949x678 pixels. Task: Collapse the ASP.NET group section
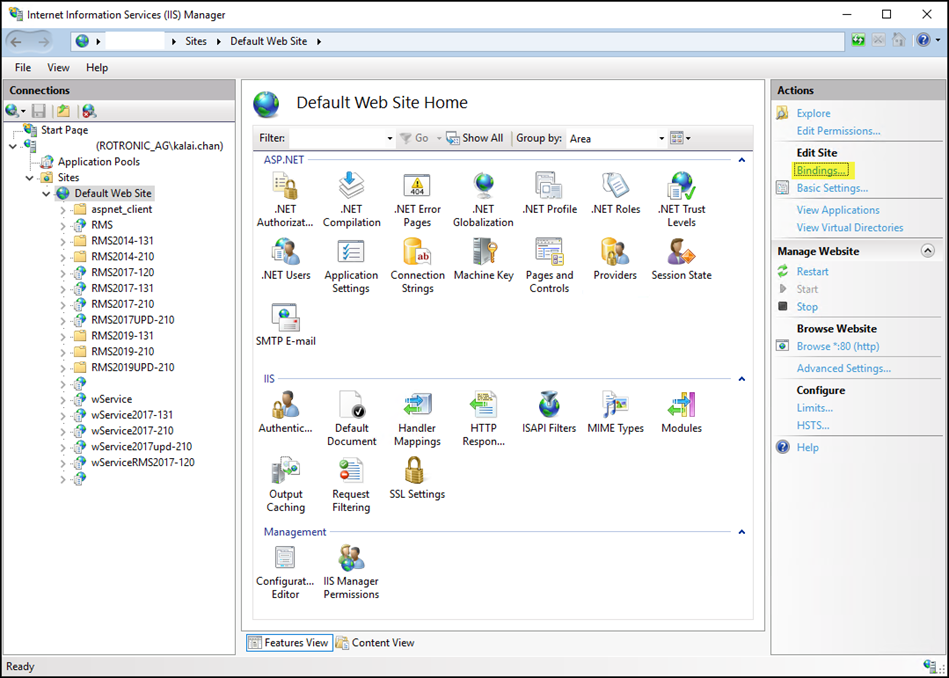coord(741,160)
